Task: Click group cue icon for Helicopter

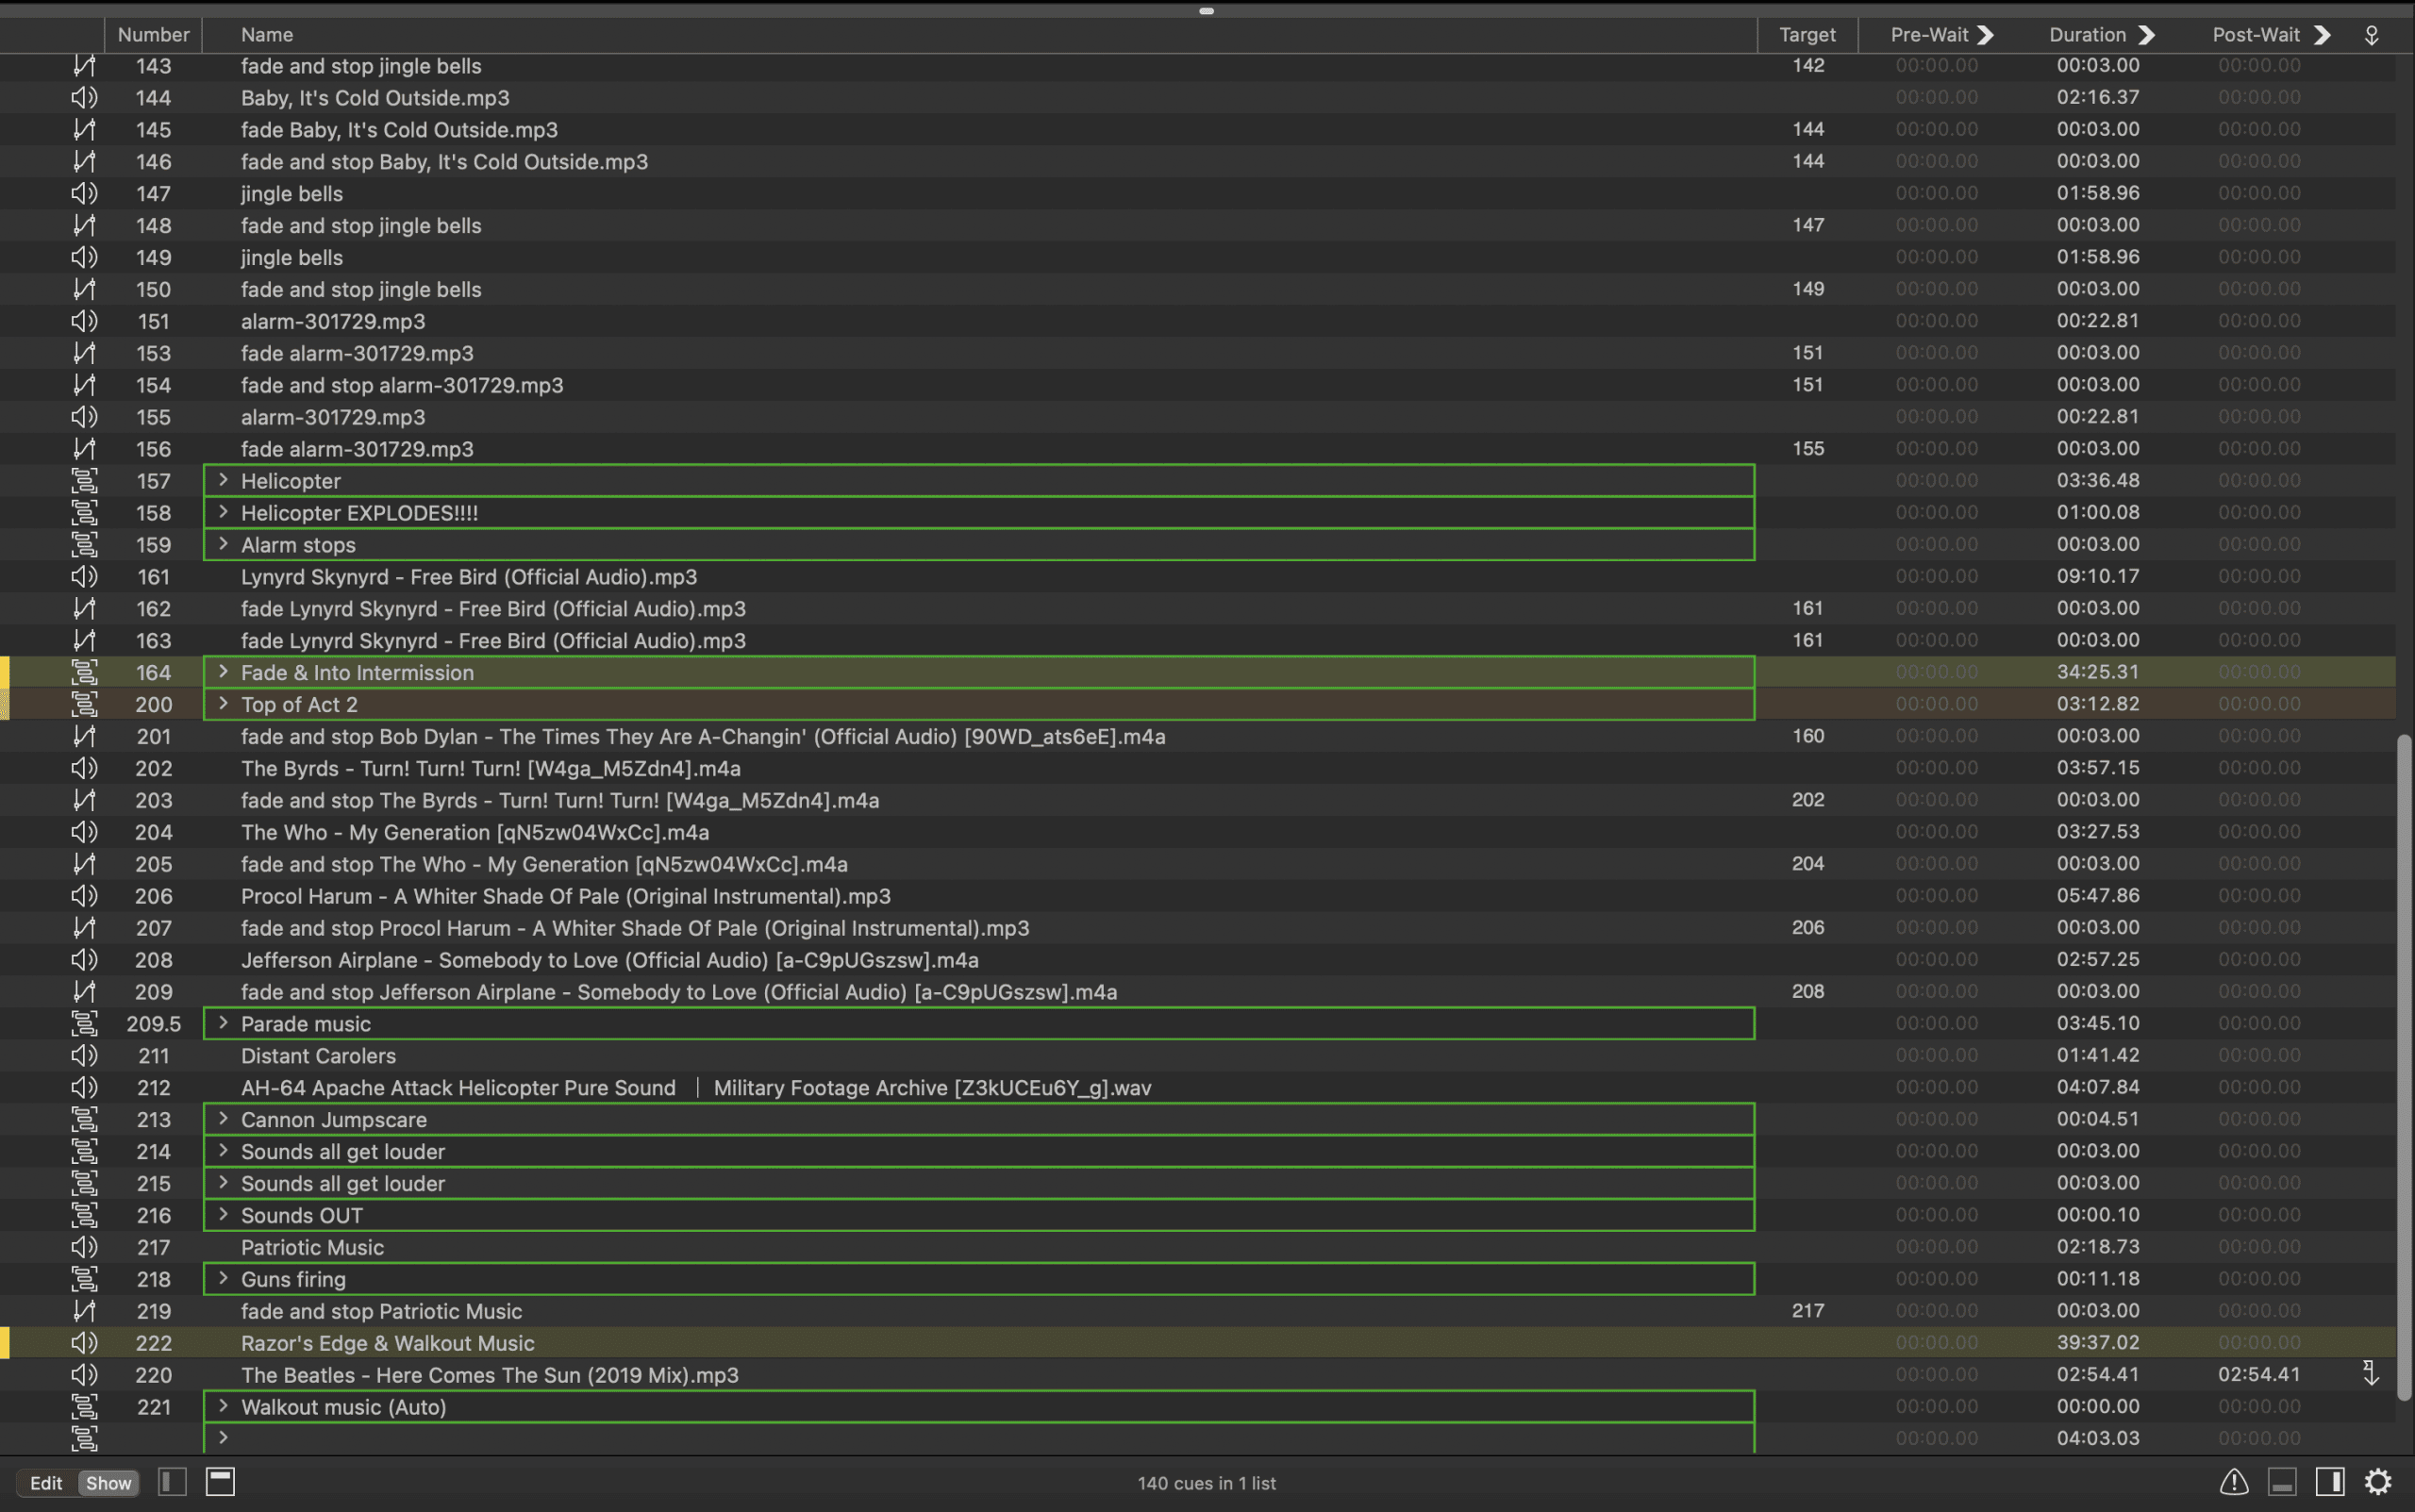Action: 84,481
